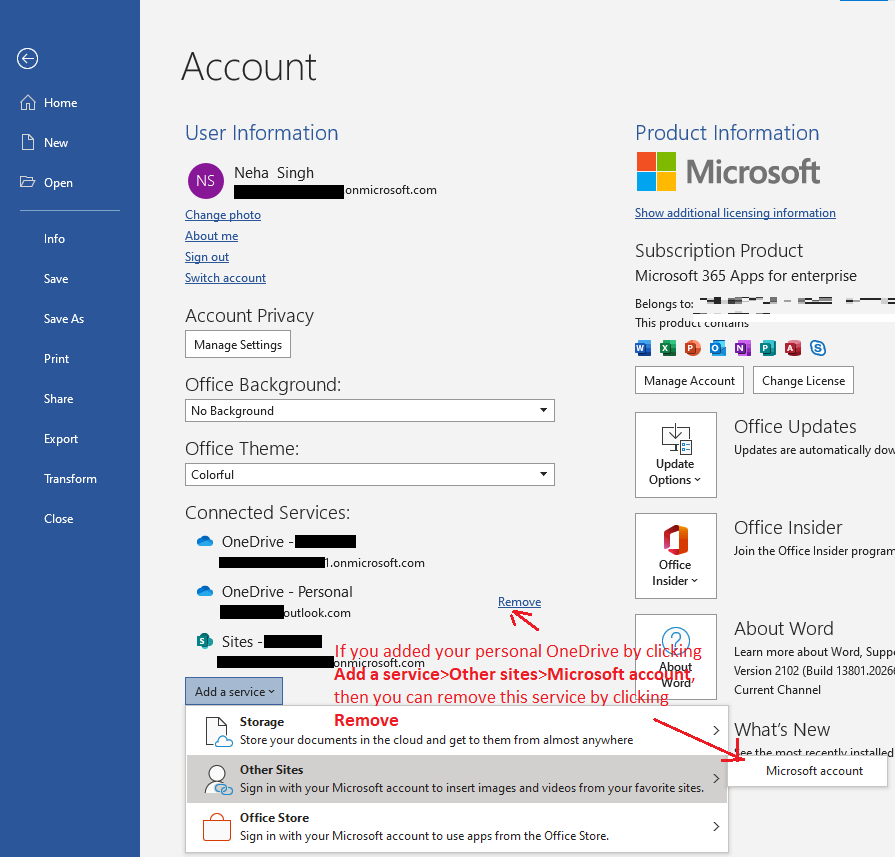Click the OneDrive cloud icon for Personal
895x857 pixels.
point(205,591)
